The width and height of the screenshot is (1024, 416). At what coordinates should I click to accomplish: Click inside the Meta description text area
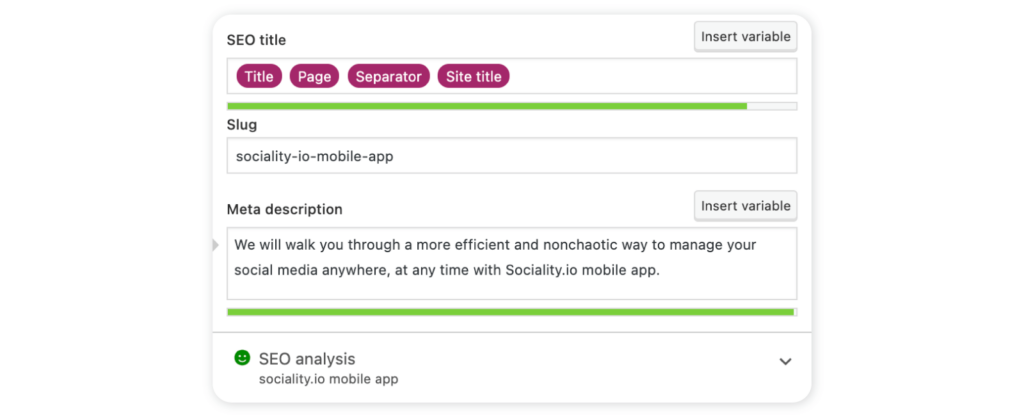[x=512, y=264]
